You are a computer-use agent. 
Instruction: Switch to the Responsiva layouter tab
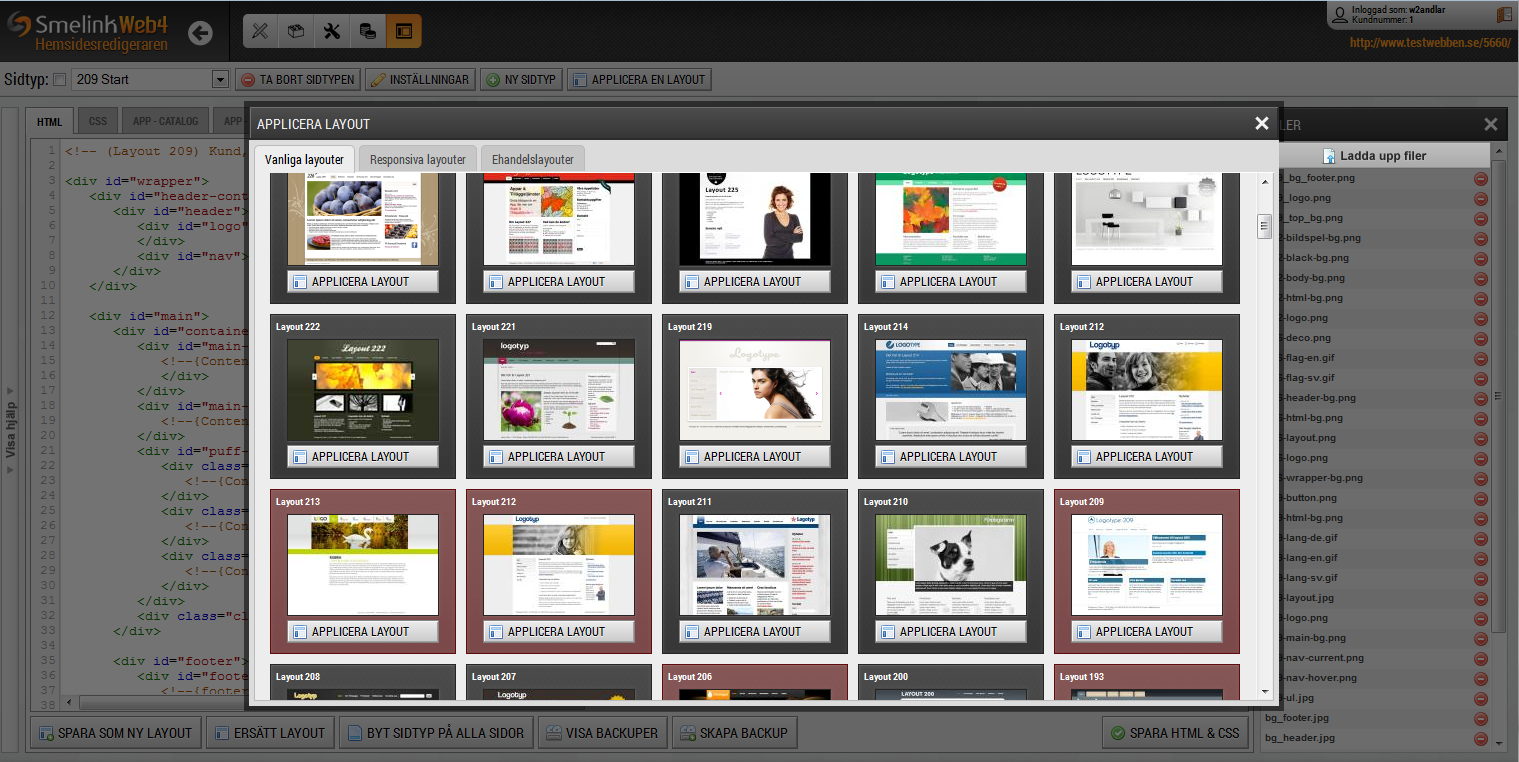coord(417,159)
